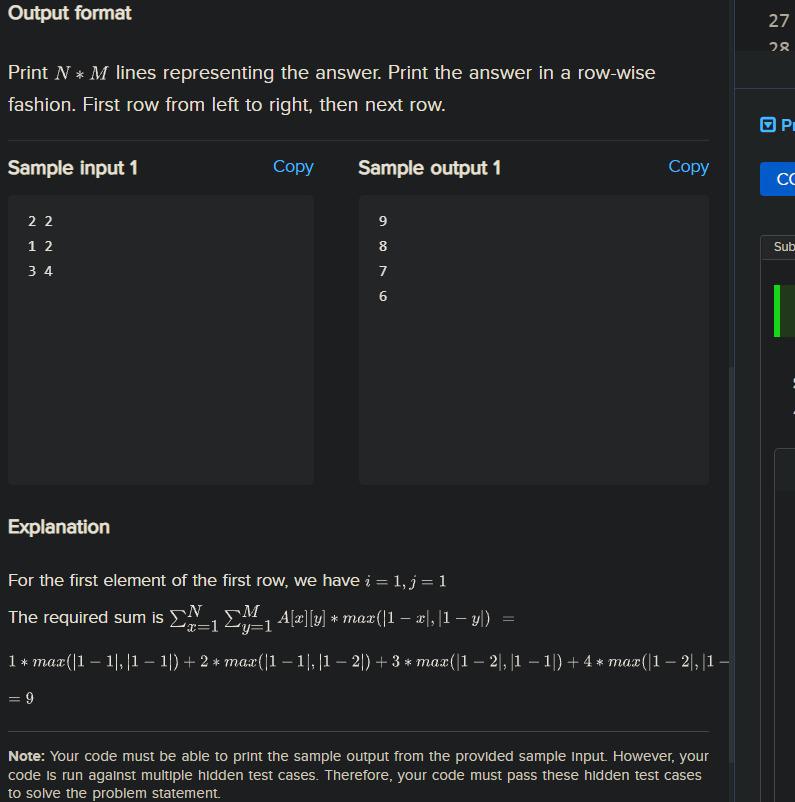Copy the Sample input 1 text

tap(293, 167)
